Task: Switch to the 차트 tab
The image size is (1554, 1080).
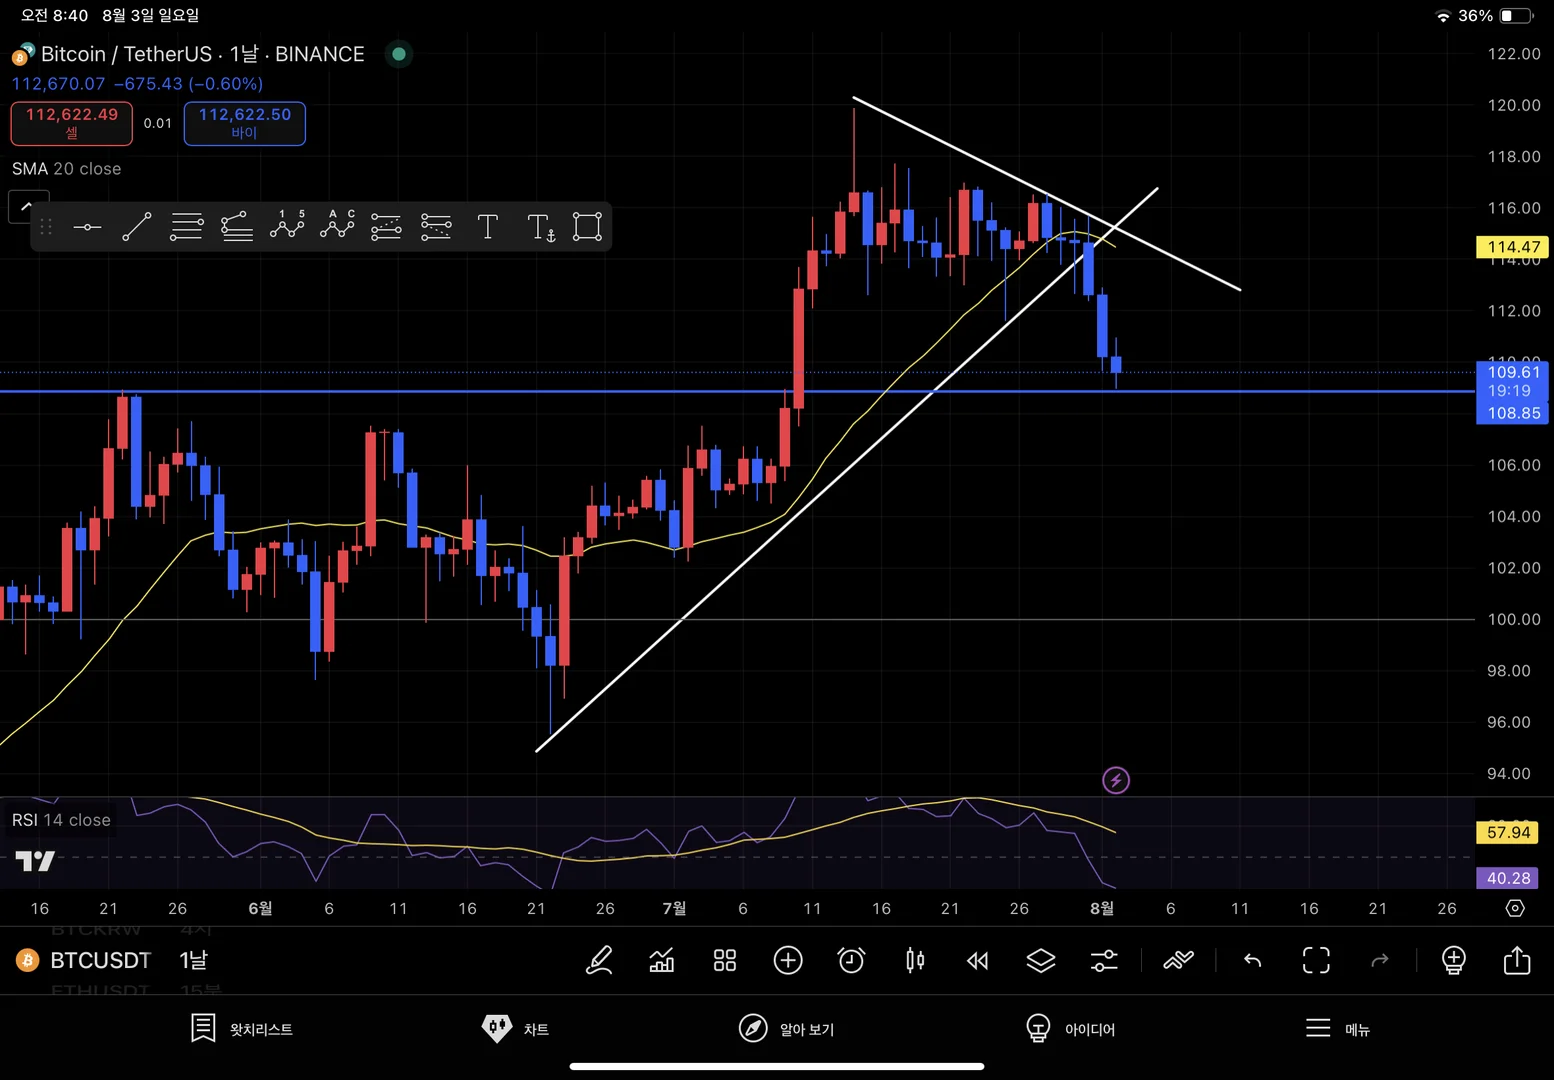Action: click(x=515, y=1028)
